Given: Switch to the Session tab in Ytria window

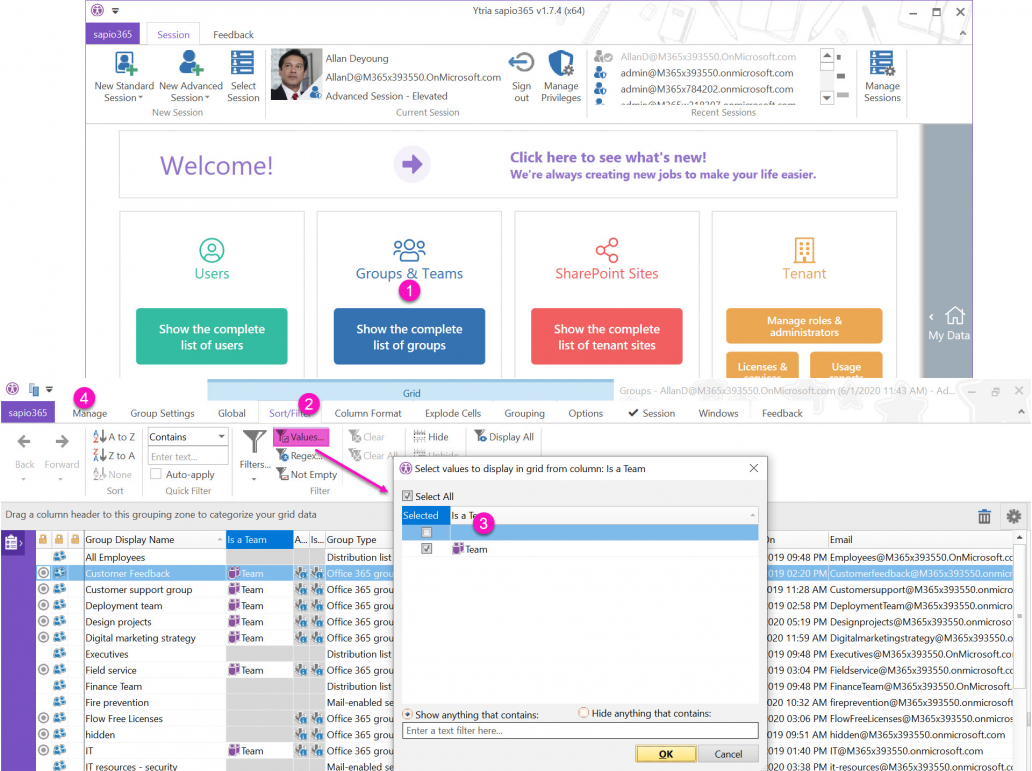Looking at the screenshot, I should [173, 34].
